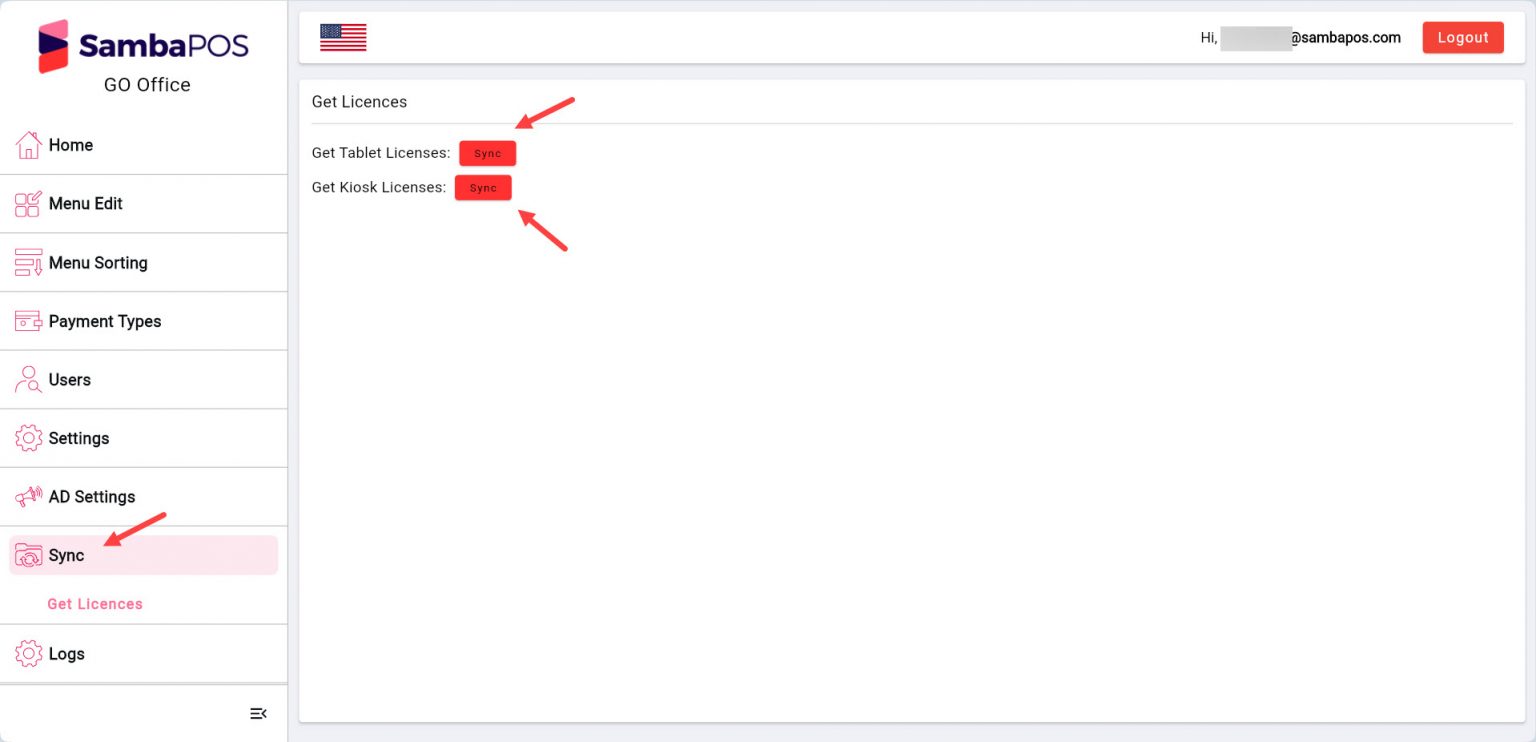Click the SambaPOS logo
The image size is (1536, 742).
143,46
